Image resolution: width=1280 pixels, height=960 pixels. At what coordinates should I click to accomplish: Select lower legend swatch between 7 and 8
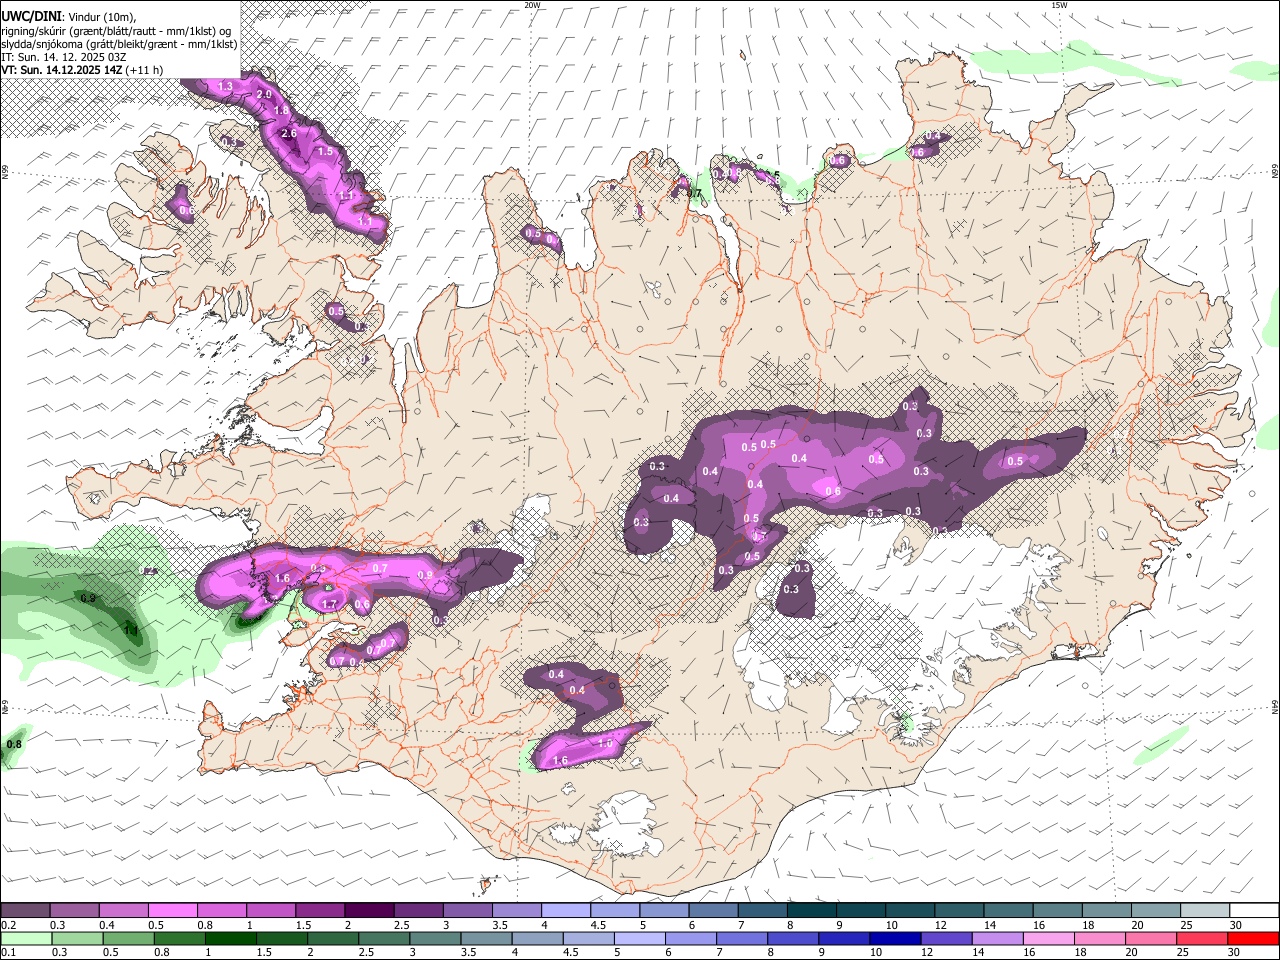[x=740, y=938]
